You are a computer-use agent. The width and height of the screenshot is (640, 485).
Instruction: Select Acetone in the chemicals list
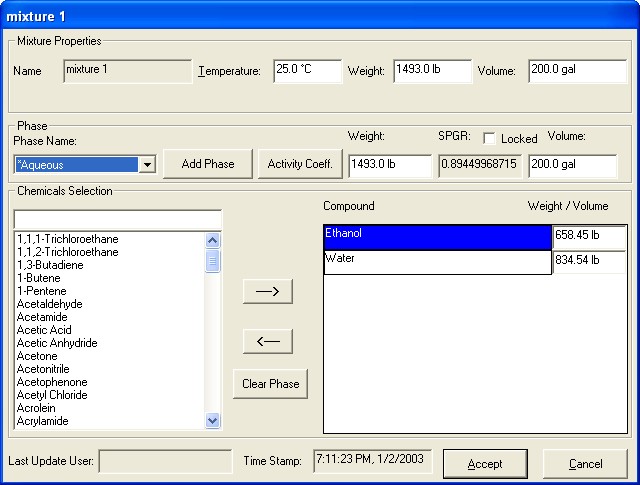(37, 356)
